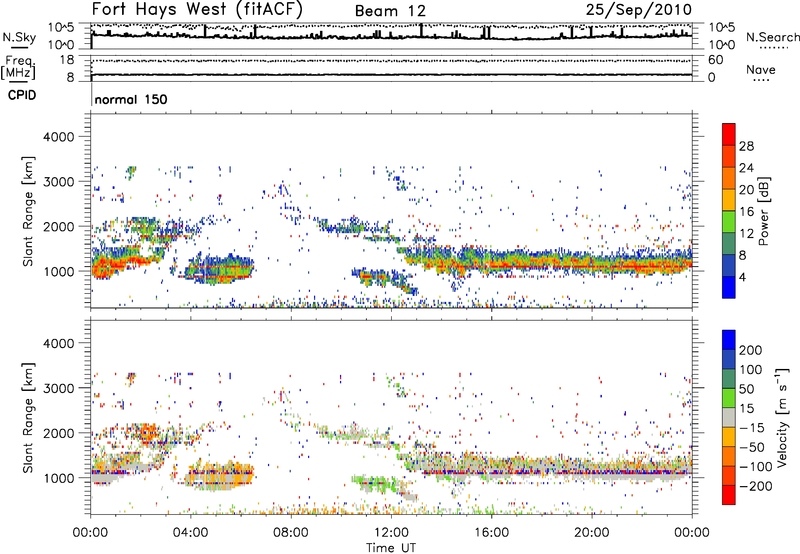Click the "12:00" time axis label
Image resolution: width=800 pixels, height=554 pixels.
pyautogui.click(x=391, y=533)
